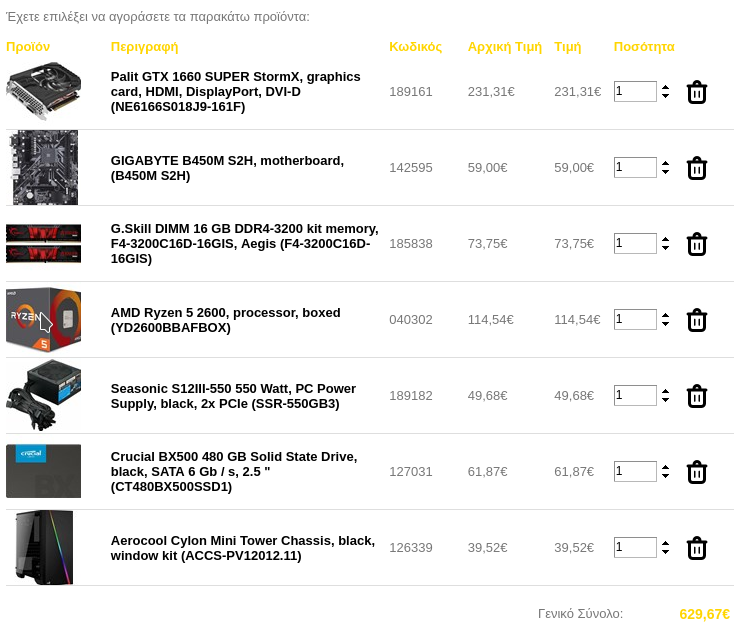
Task: Delete Seasonic S12III-550 power supply row
Action: [x=696, y=396]
